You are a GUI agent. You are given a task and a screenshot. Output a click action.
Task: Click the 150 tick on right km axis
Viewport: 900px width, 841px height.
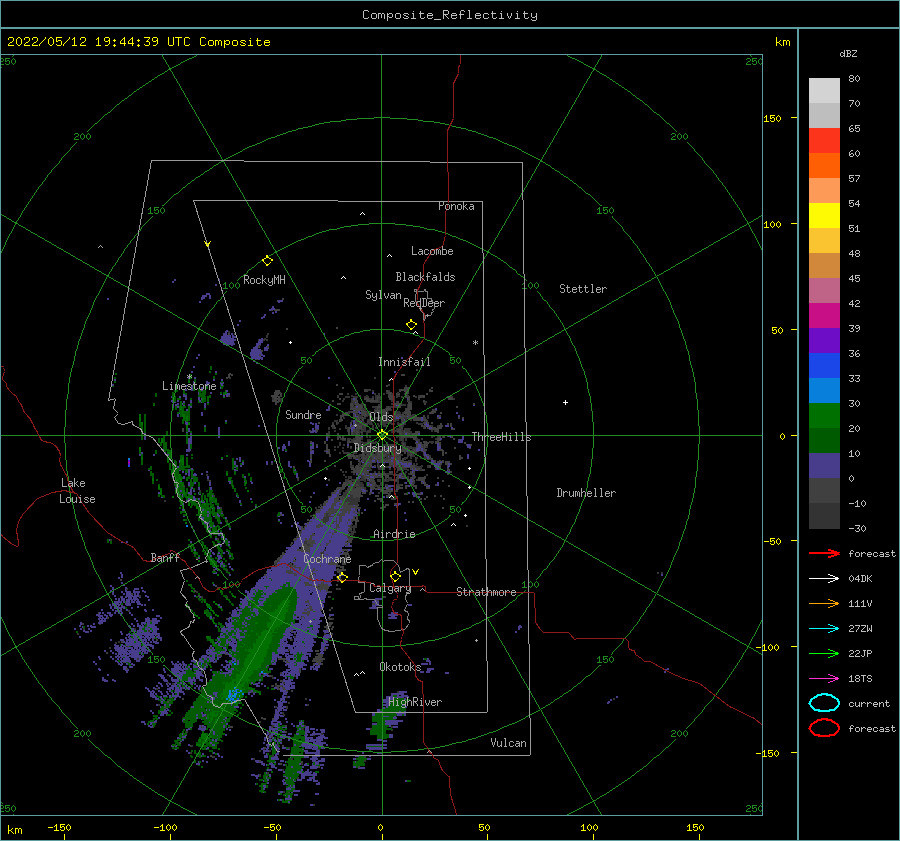coord(772,118)
